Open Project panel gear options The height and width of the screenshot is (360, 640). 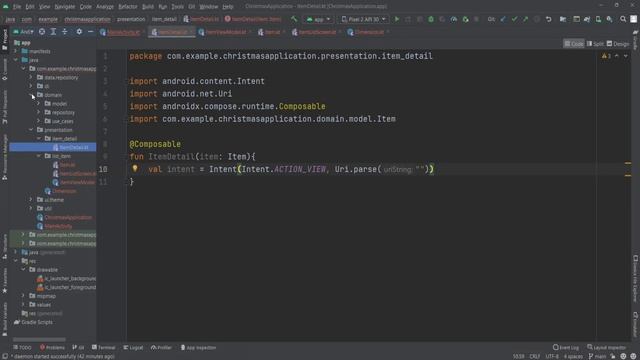coord(79,32)
